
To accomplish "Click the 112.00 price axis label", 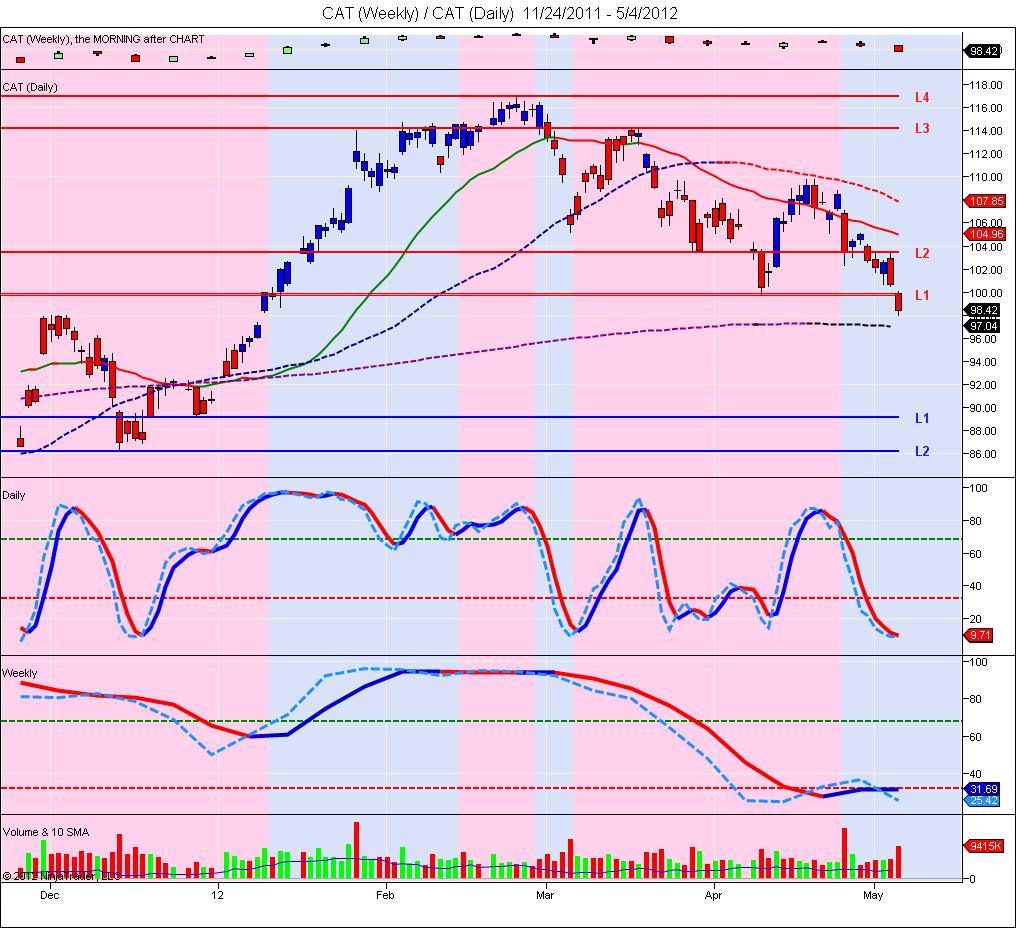I will click(x=986, y=154).
